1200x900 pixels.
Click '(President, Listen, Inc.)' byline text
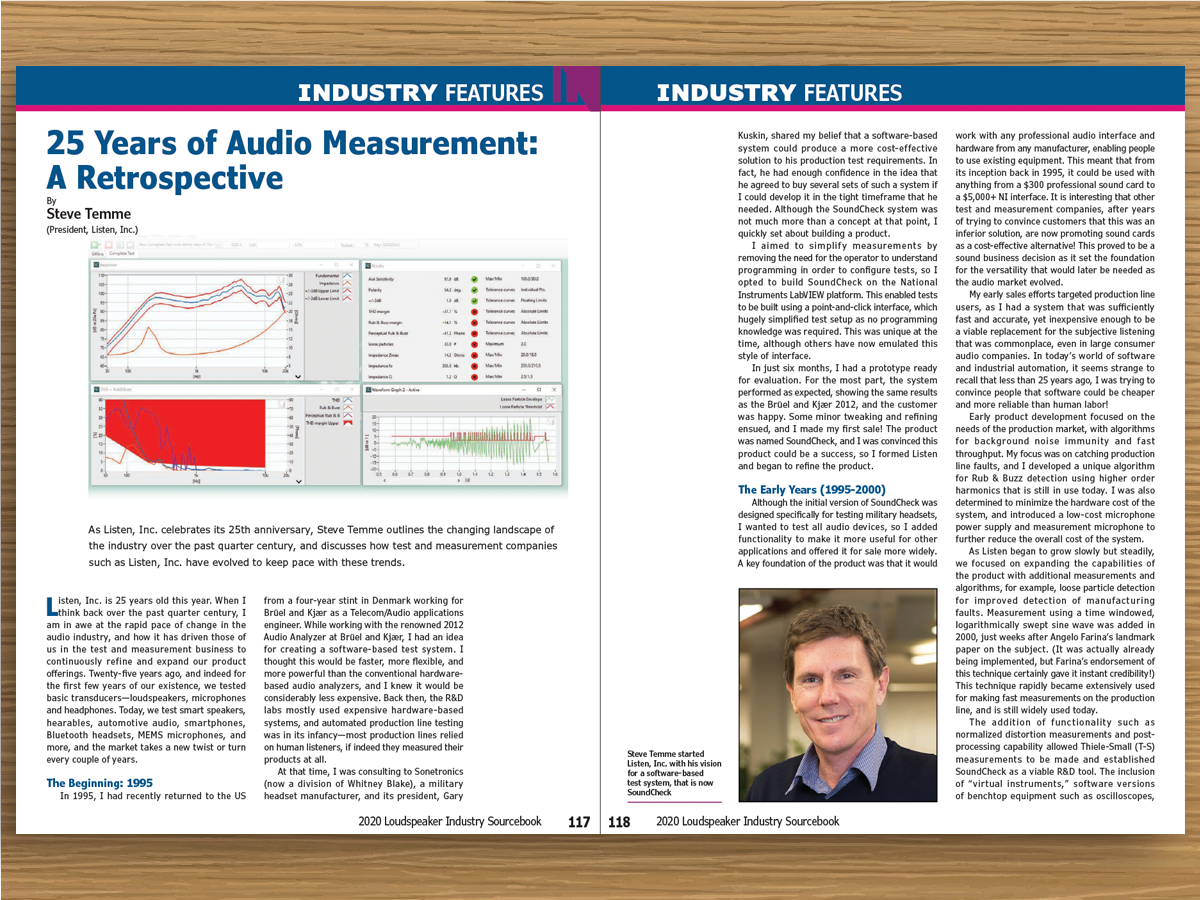[94, 229]
